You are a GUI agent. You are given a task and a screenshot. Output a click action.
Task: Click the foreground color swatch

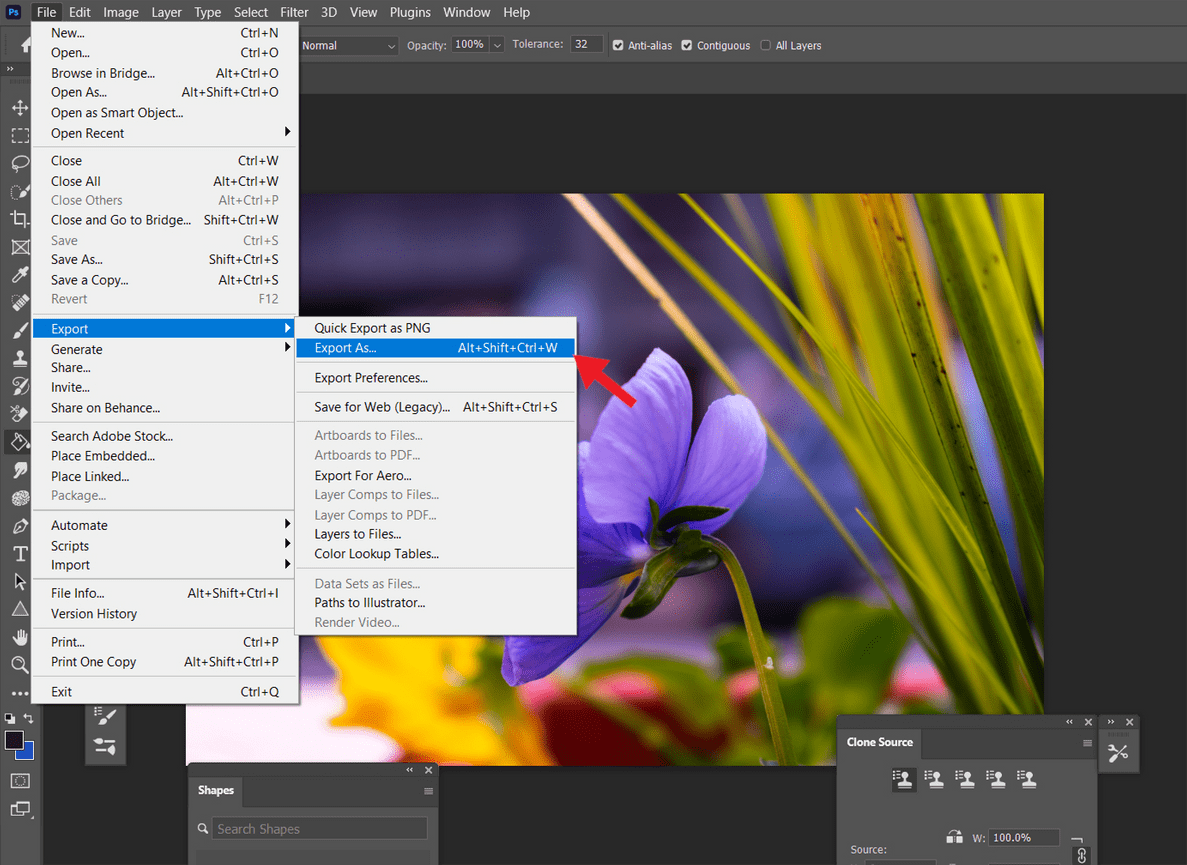(x=14, y=738)
